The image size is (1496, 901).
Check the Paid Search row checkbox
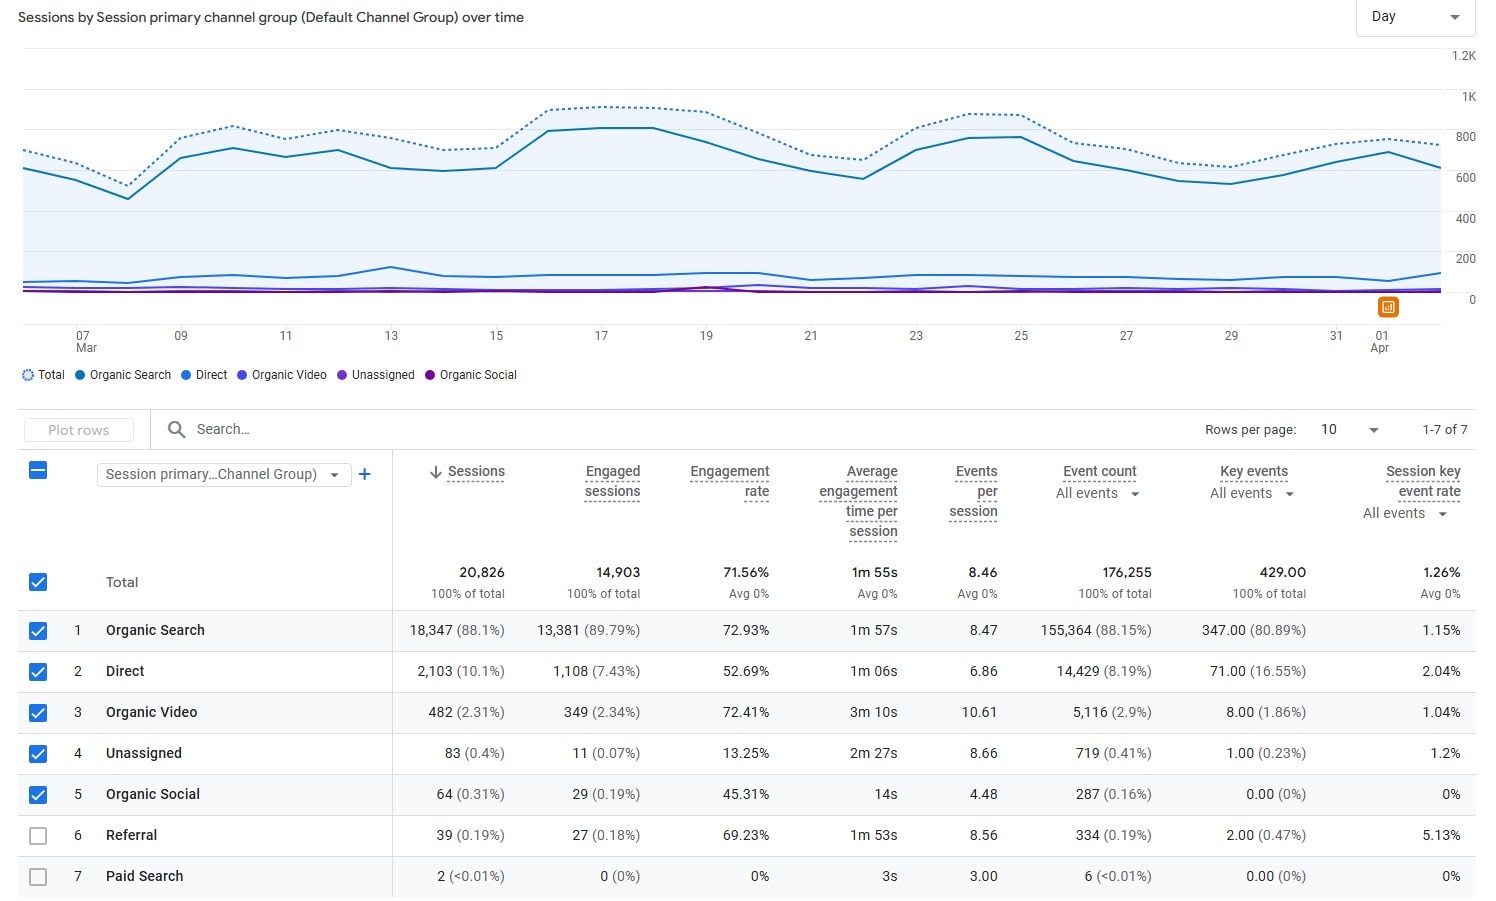[x=38, y=876]
